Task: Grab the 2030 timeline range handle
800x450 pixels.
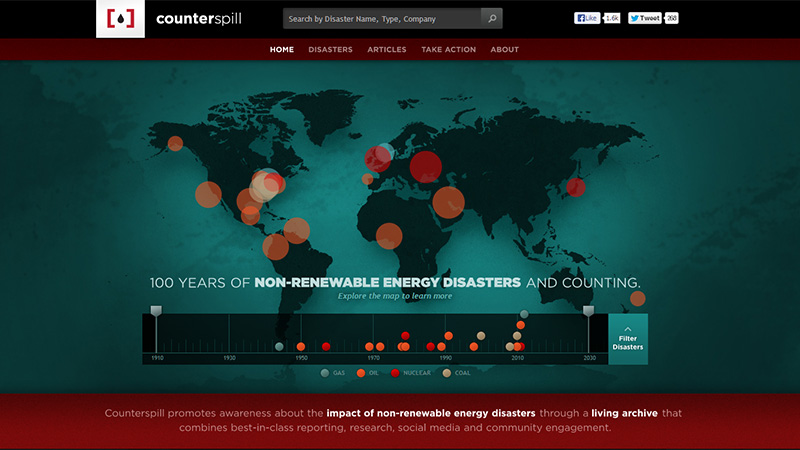Action: 588,311
